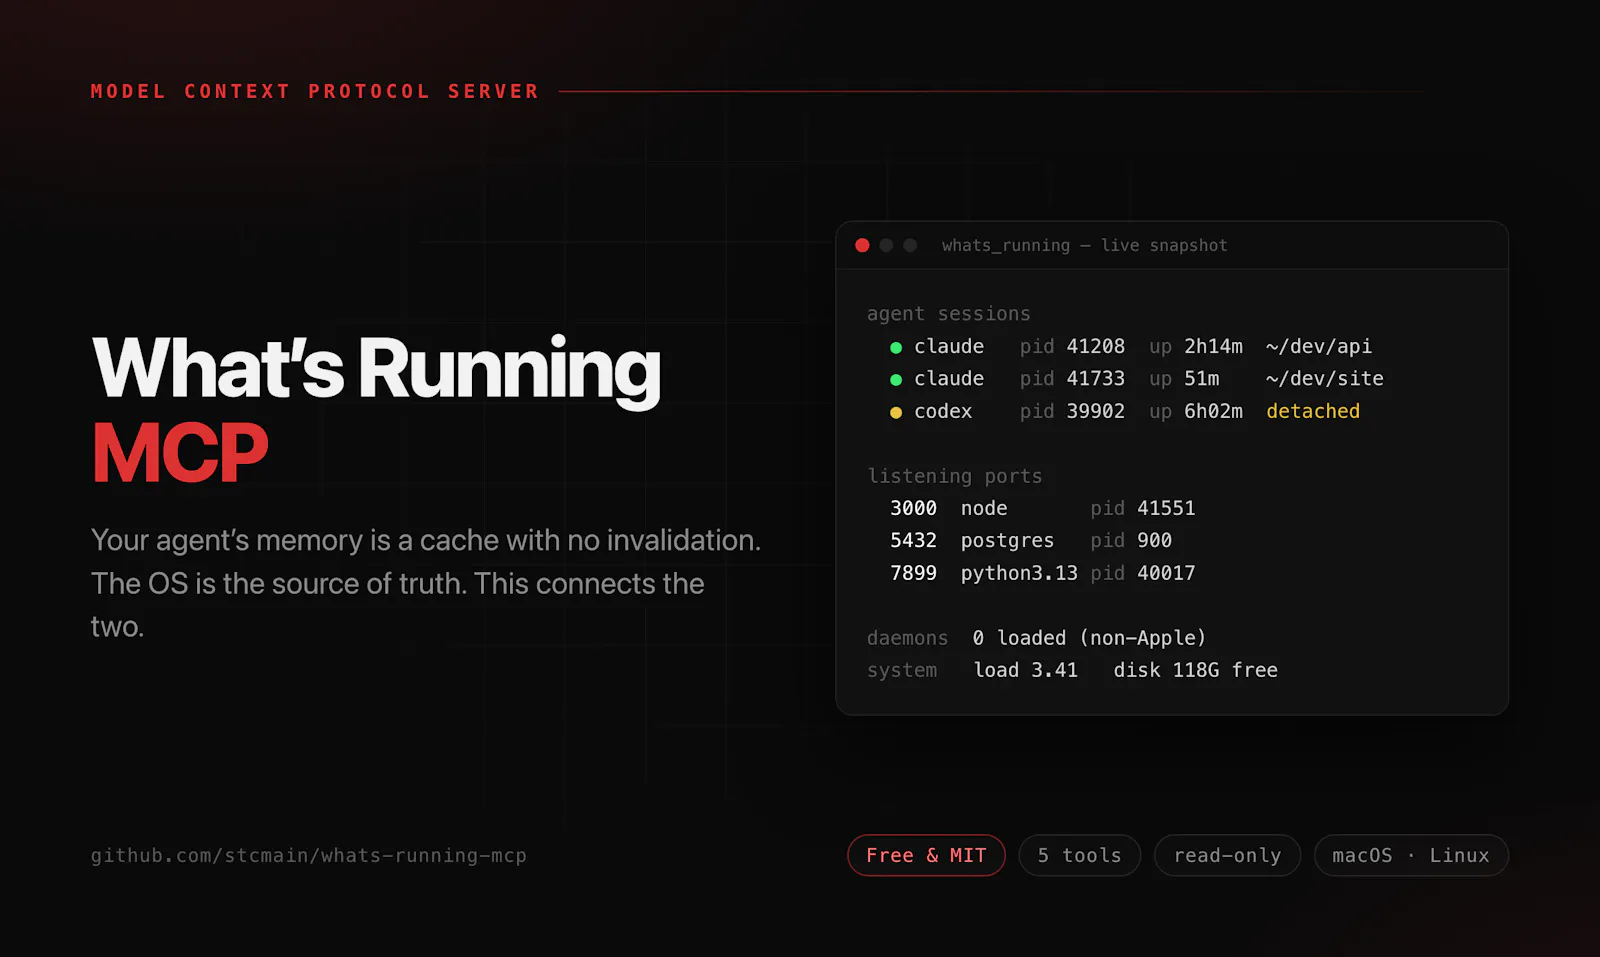Click the ~/dev/site path
This screenshot has width=1600, height=957.
tap(1324, 378)
